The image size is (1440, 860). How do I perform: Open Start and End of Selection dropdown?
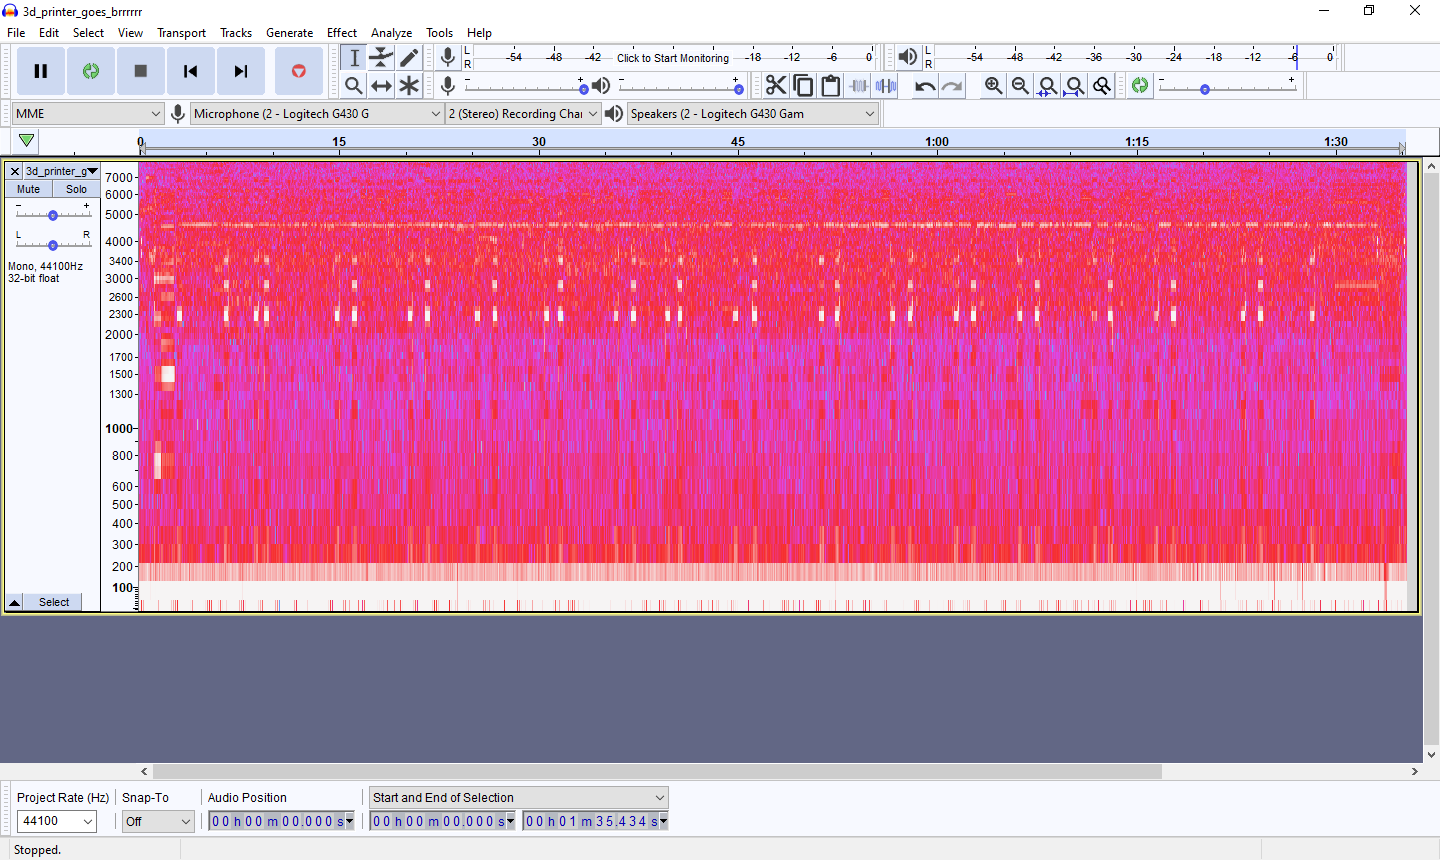point(518,797)
